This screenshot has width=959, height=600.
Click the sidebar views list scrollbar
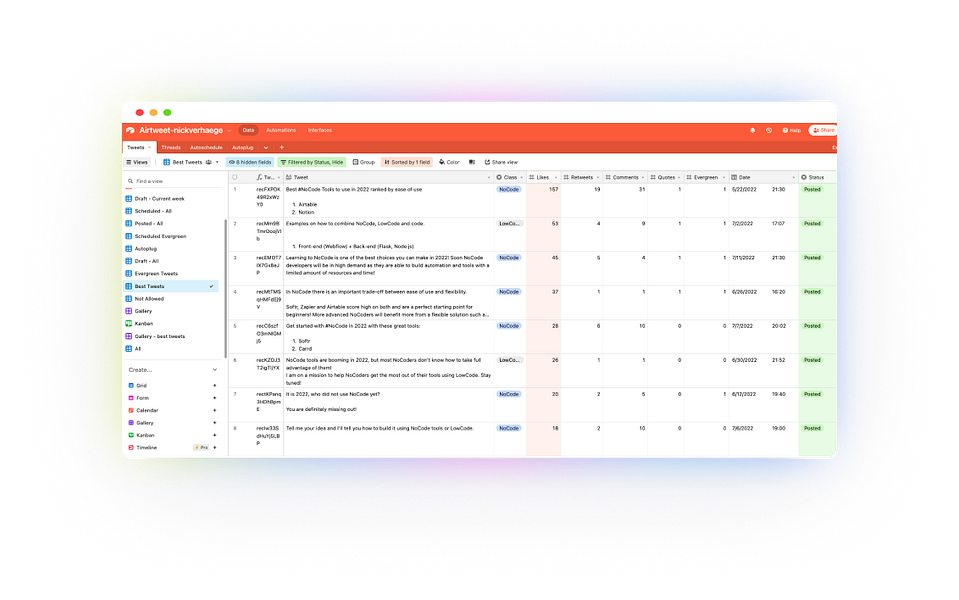pyautogui.click(x=226, y=287)
